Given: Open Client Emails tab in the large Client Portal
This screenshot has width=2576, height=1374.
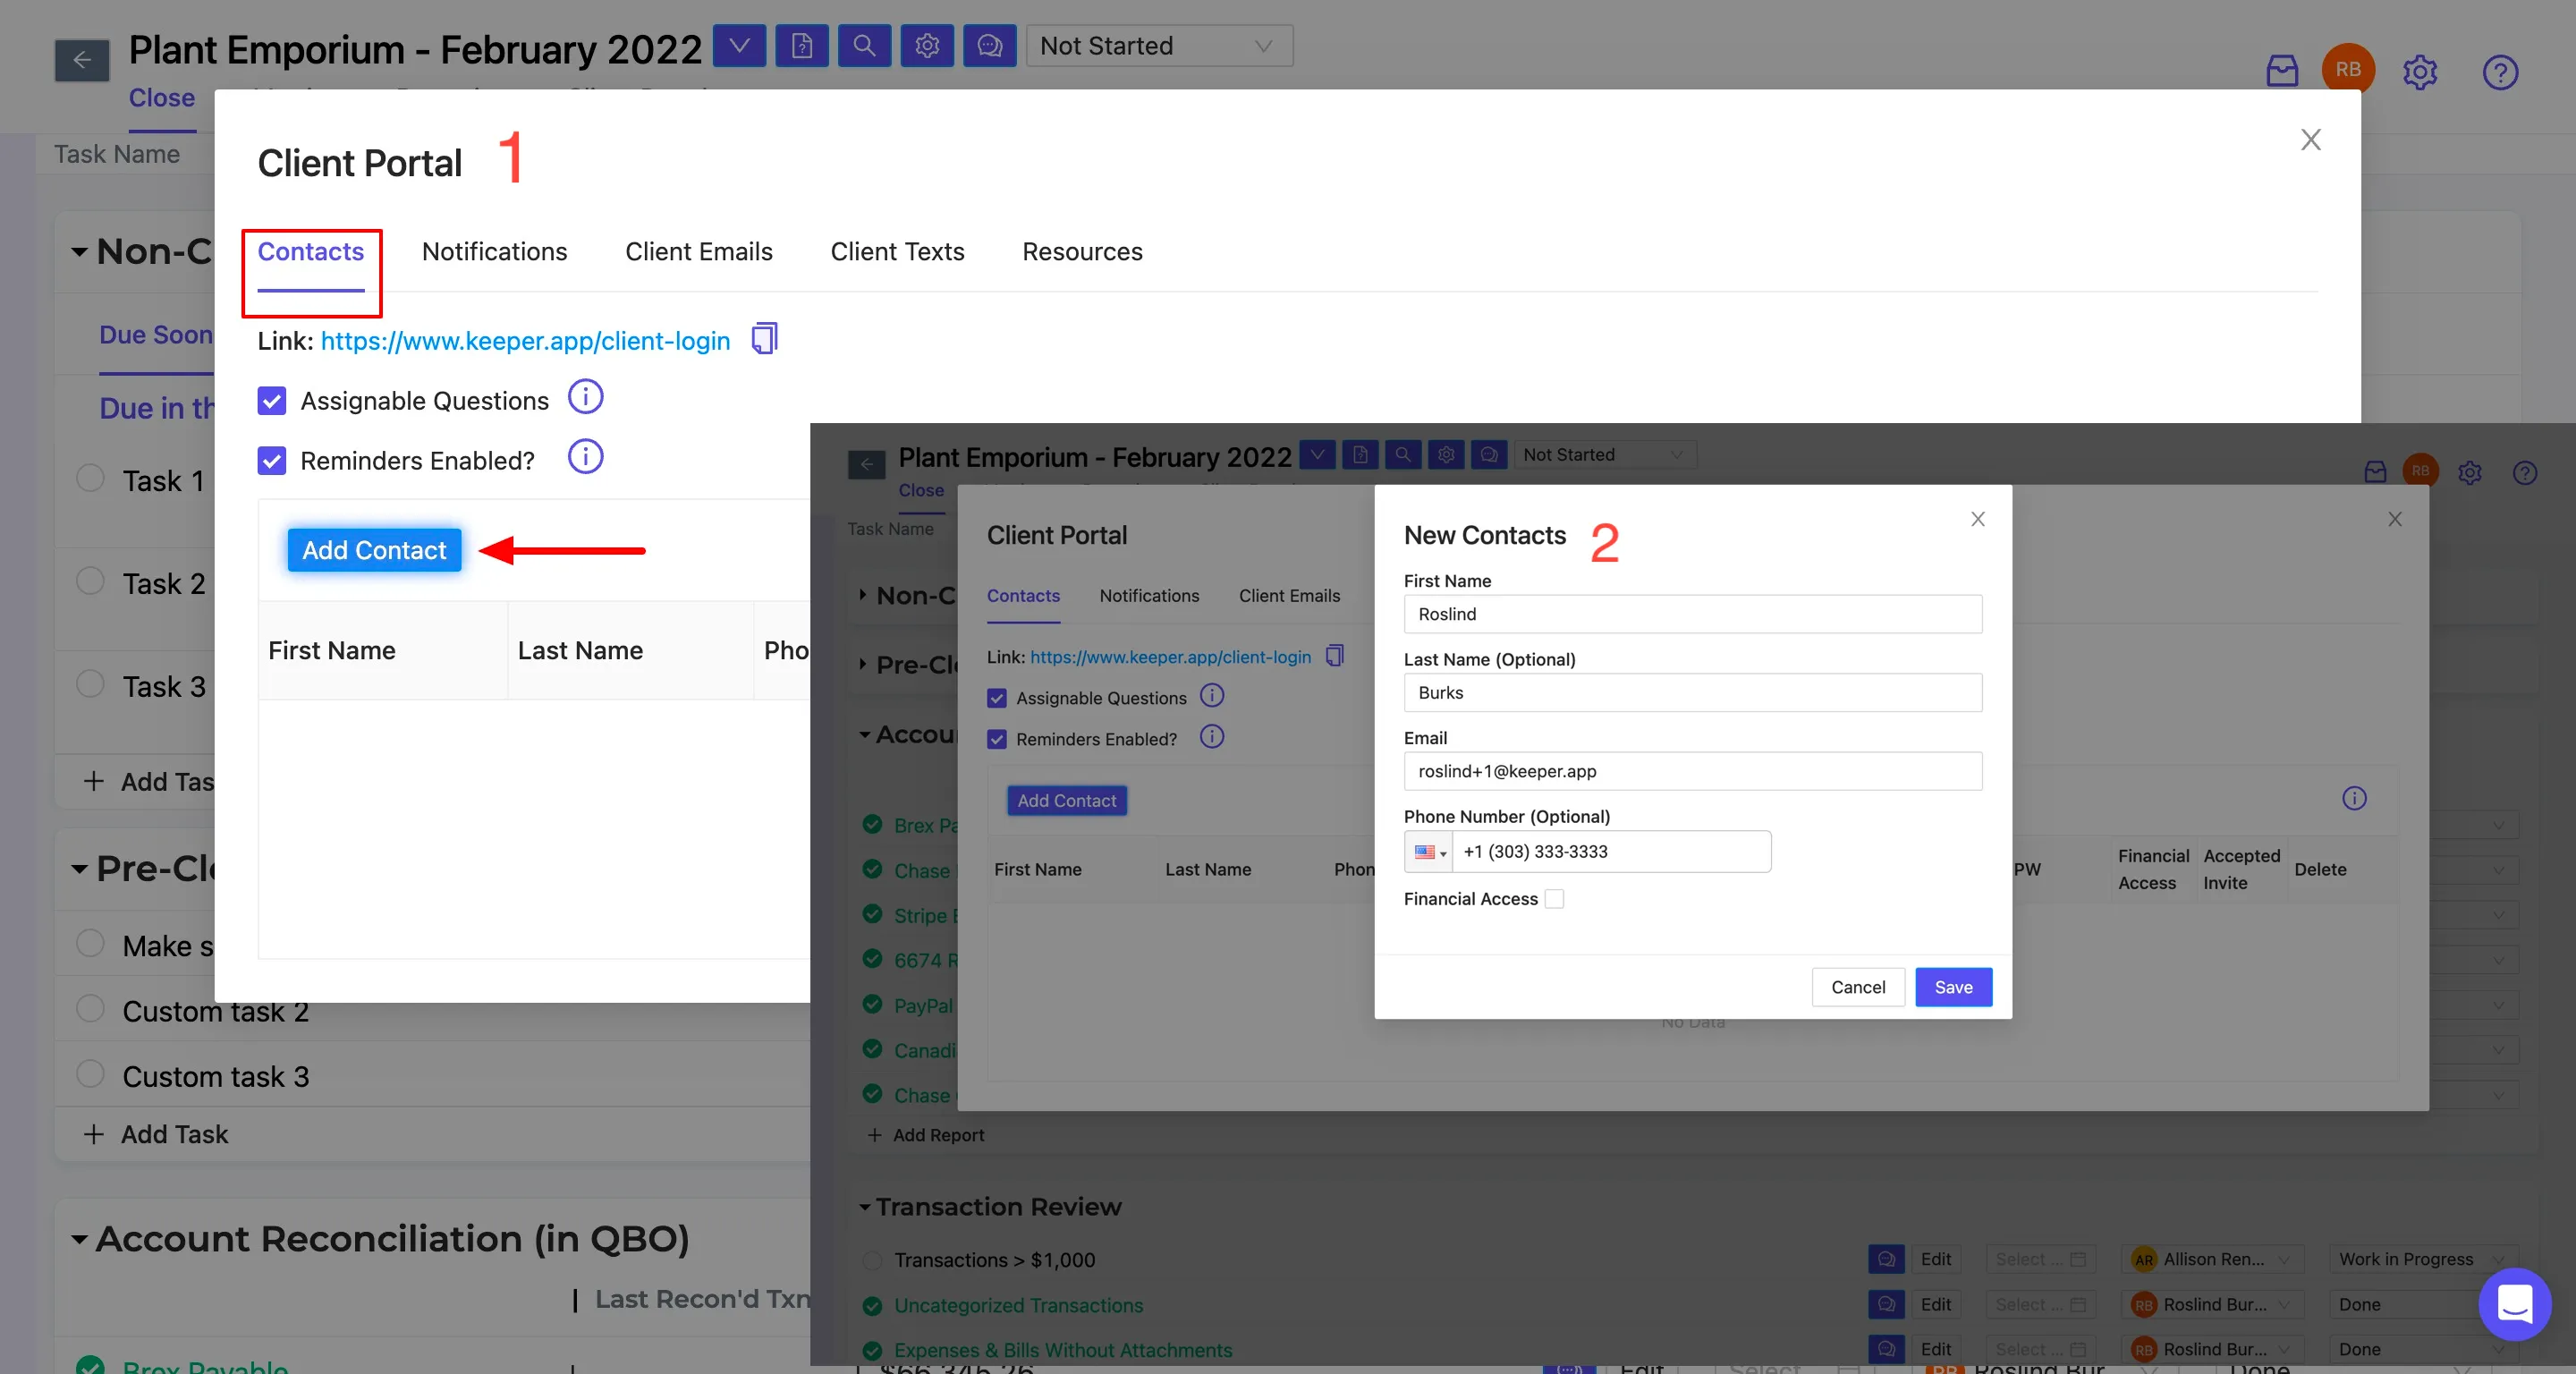Looking at the screenshot, I should 698,252.
